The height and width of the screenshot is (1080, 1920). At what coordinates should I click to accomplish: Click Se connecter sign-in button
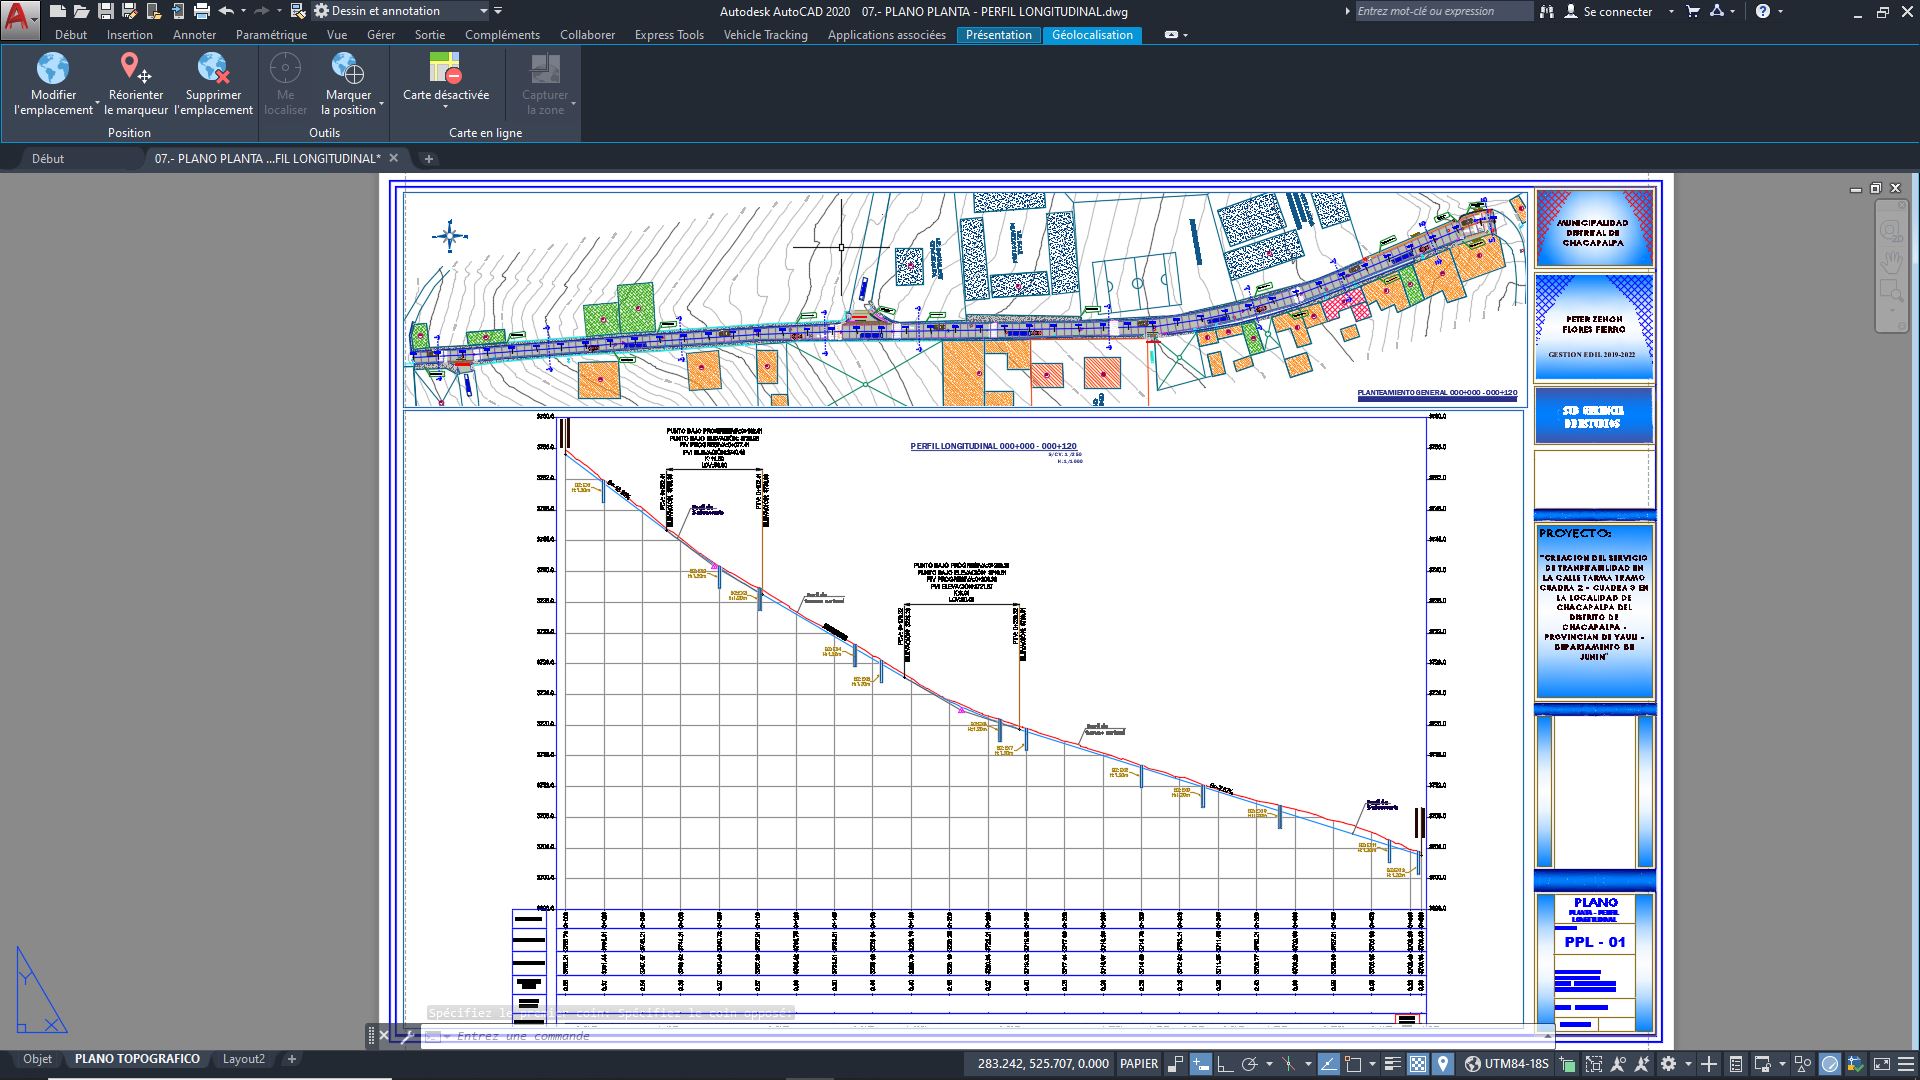[1617, 11]
